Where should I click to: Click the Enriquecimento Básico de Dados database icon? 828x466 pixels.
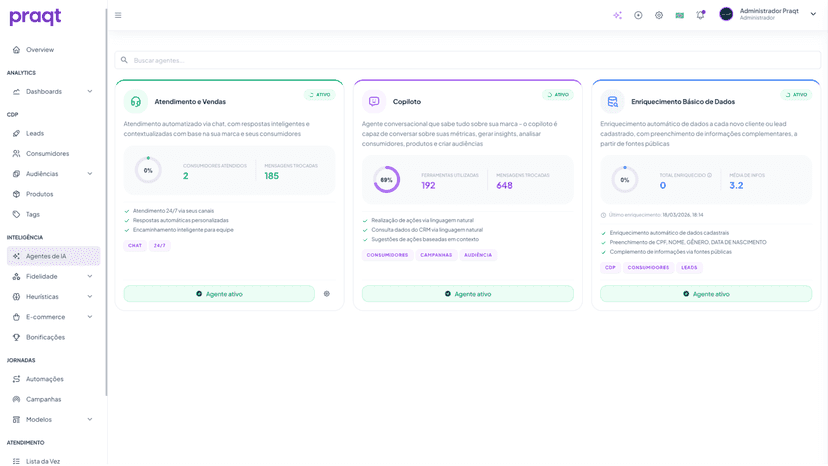(613, 101)
